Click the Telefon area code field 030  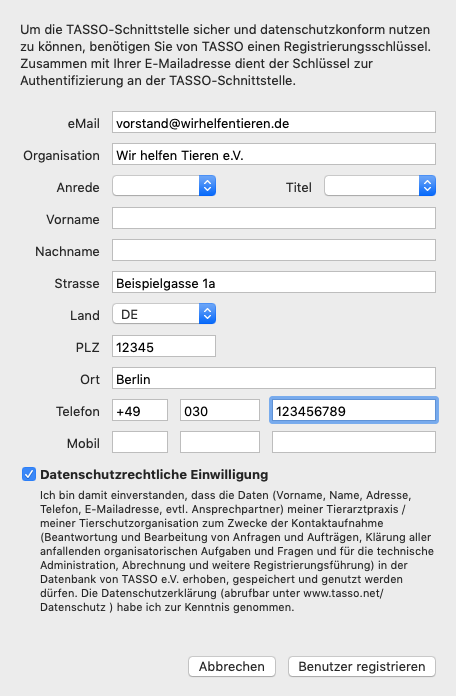coord(220,410)
